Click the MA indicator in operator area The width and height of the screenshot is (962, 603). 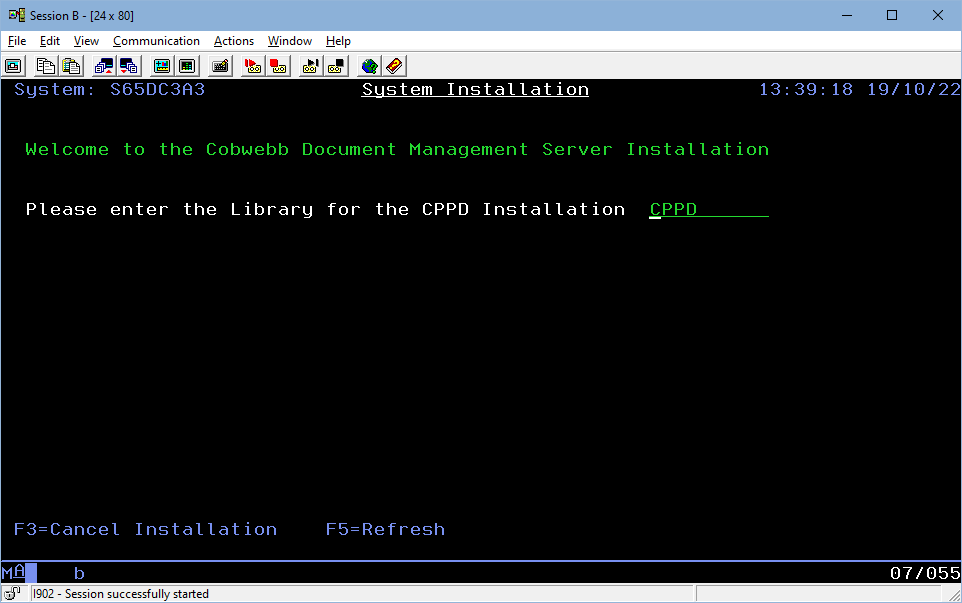tap(13, 572)
